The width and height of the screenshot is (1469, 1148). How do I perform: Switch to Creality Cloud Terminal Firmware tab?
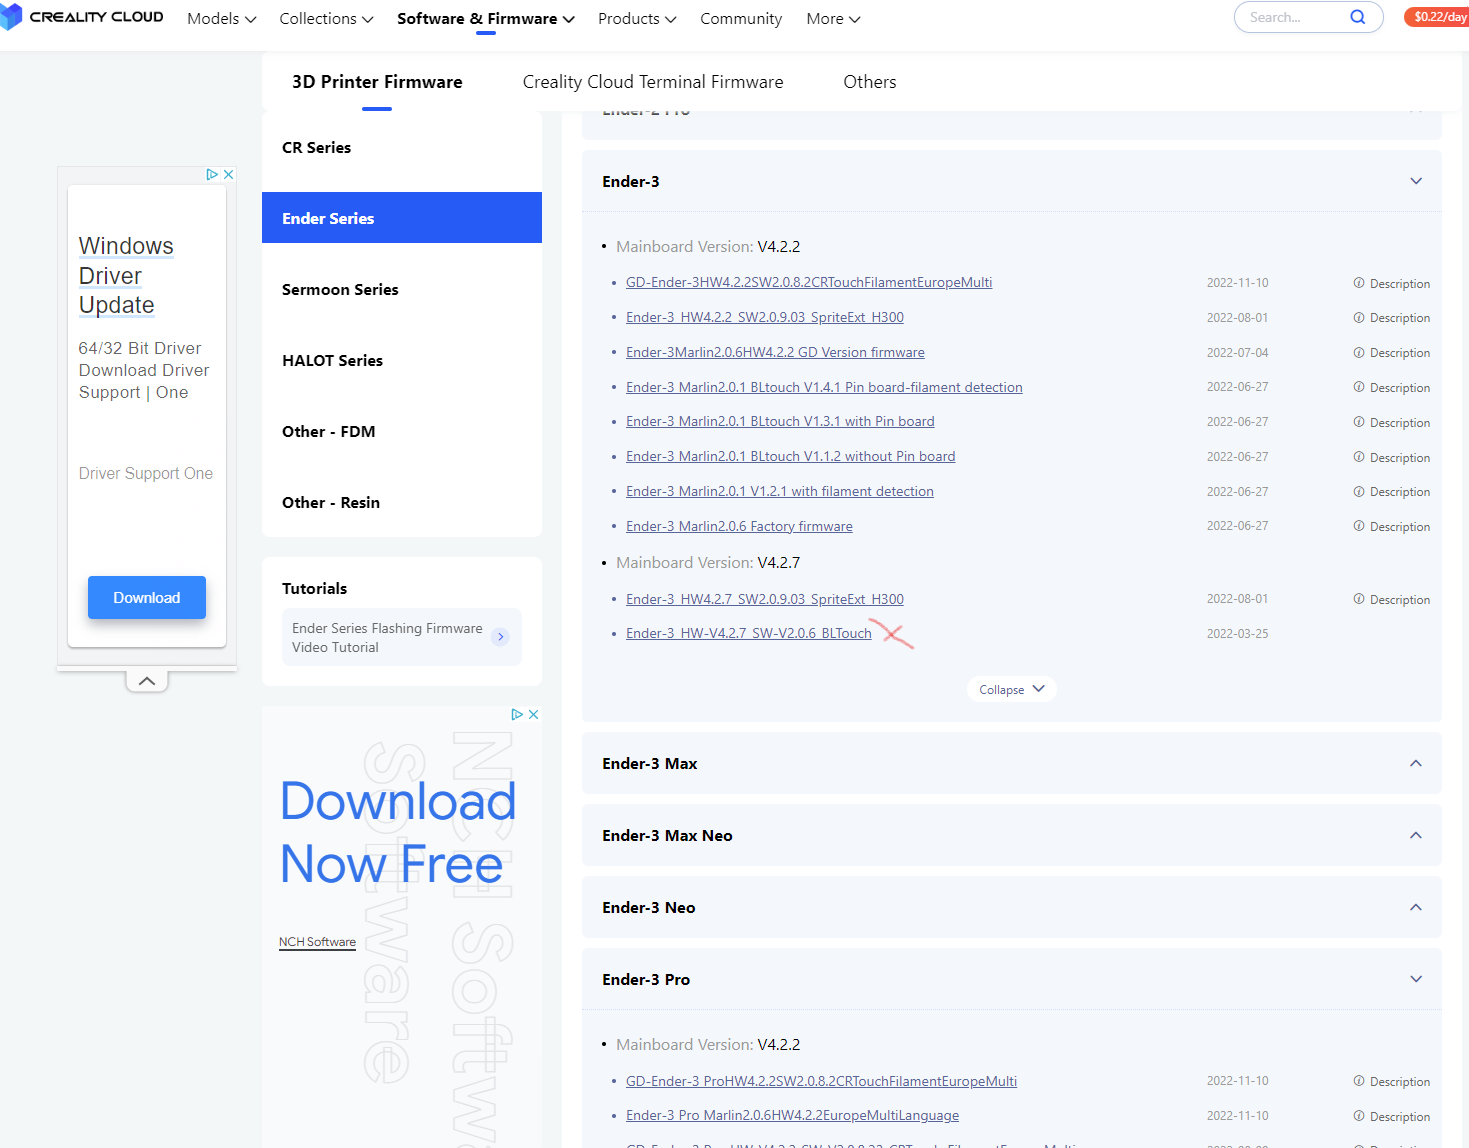click(653, 82)
